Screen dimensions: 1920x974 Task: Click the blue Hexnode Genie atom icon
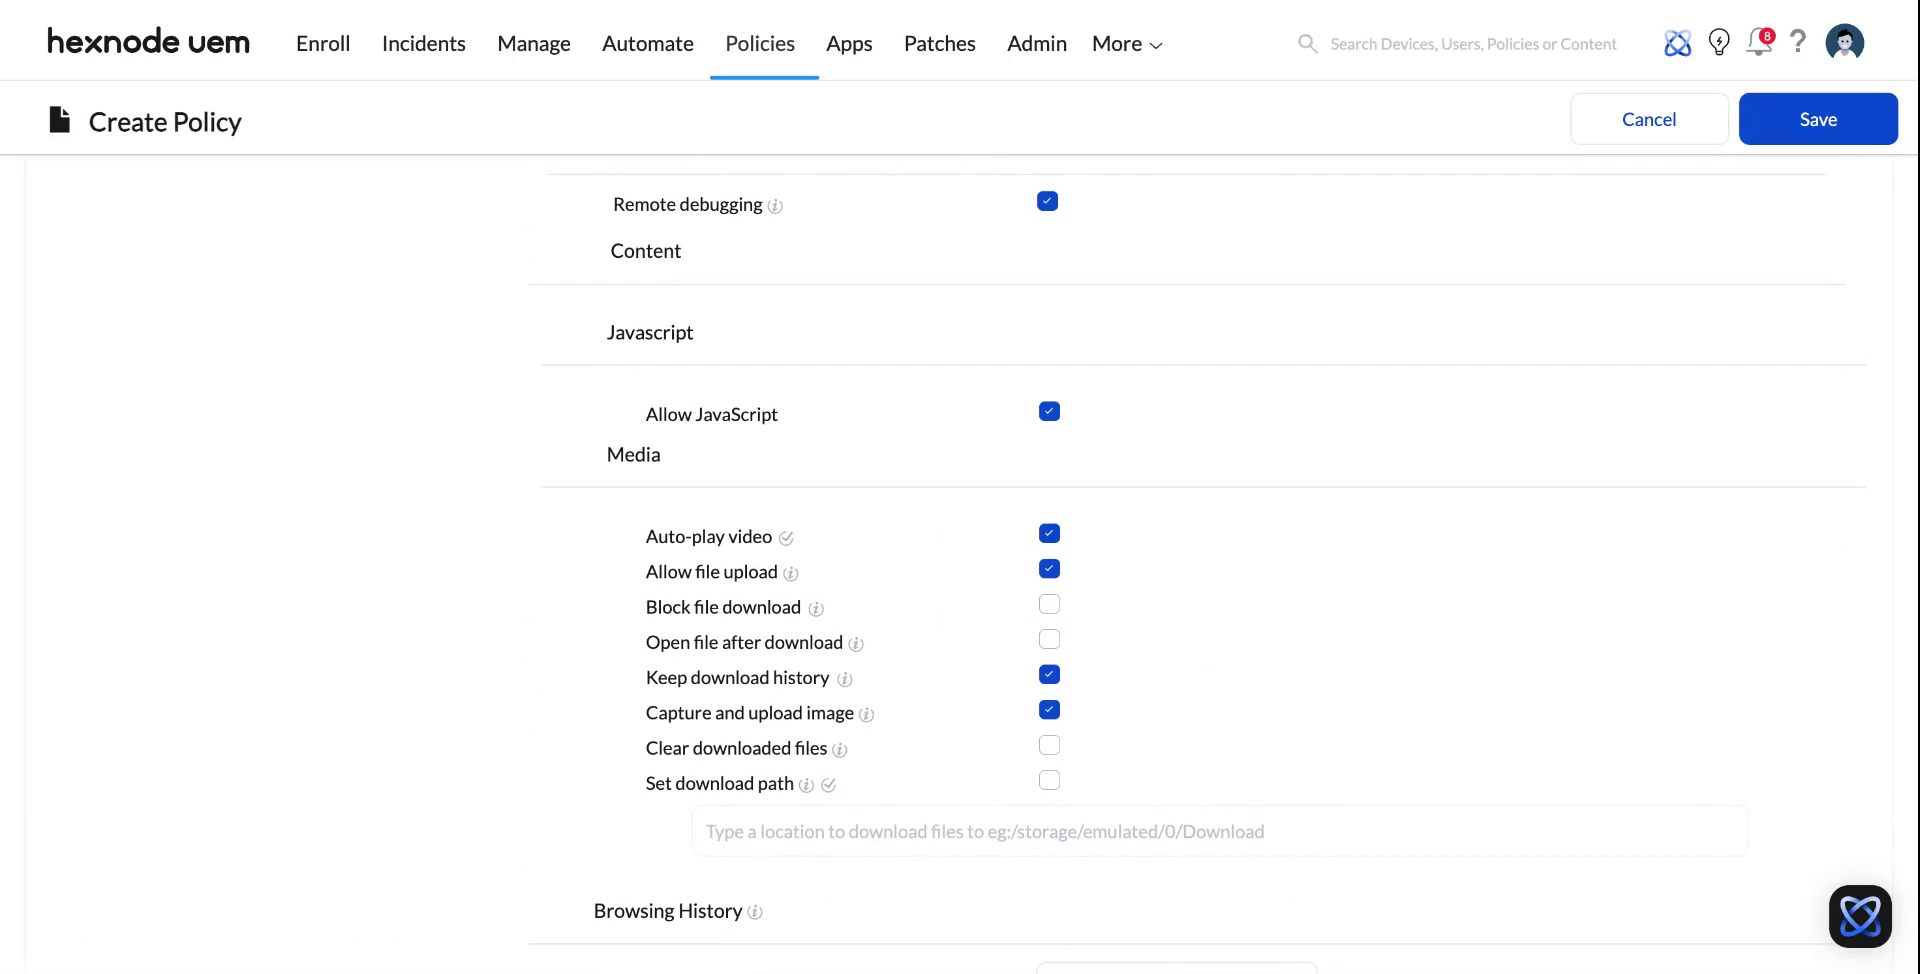1677,42
